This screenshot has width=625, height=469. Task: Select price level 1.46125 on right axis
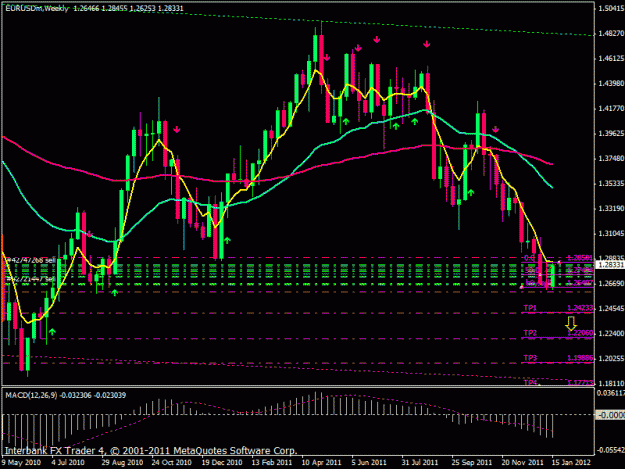611,59
